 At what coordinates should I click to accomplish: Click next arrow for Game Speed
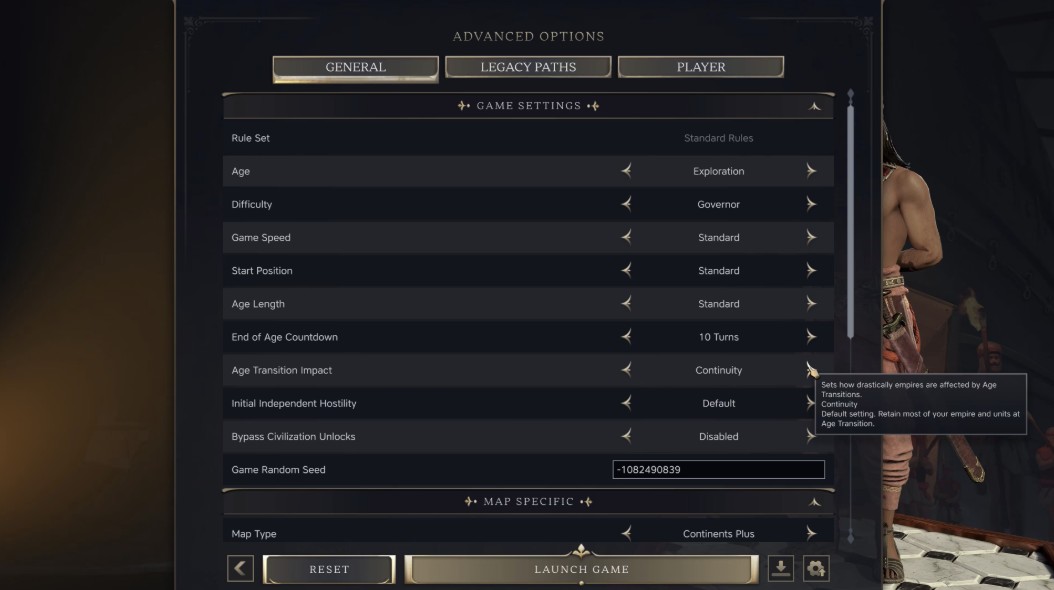pyautogui.click(x=811, y=237)
